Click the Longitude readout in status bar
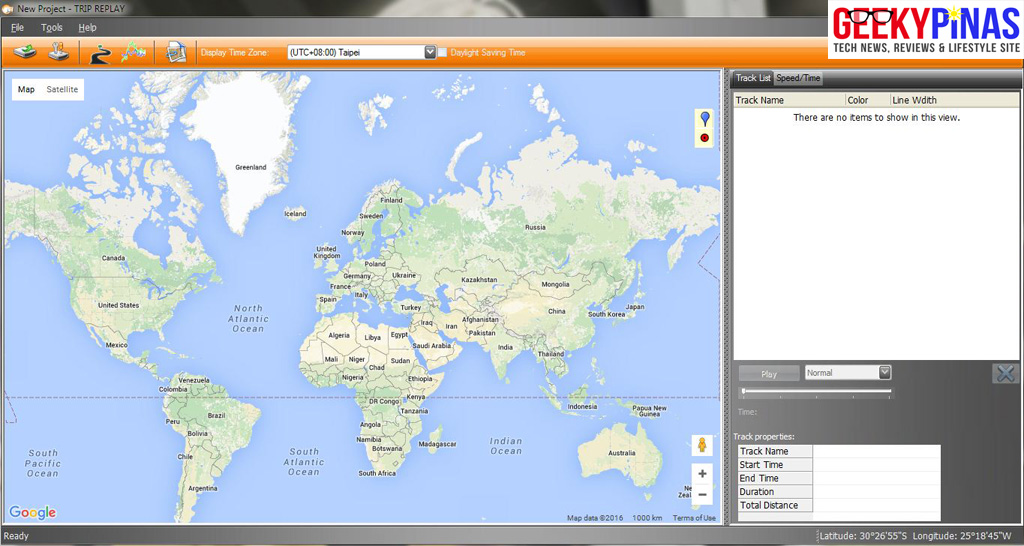Viewport: 1024px width, 546px height. 964,536
